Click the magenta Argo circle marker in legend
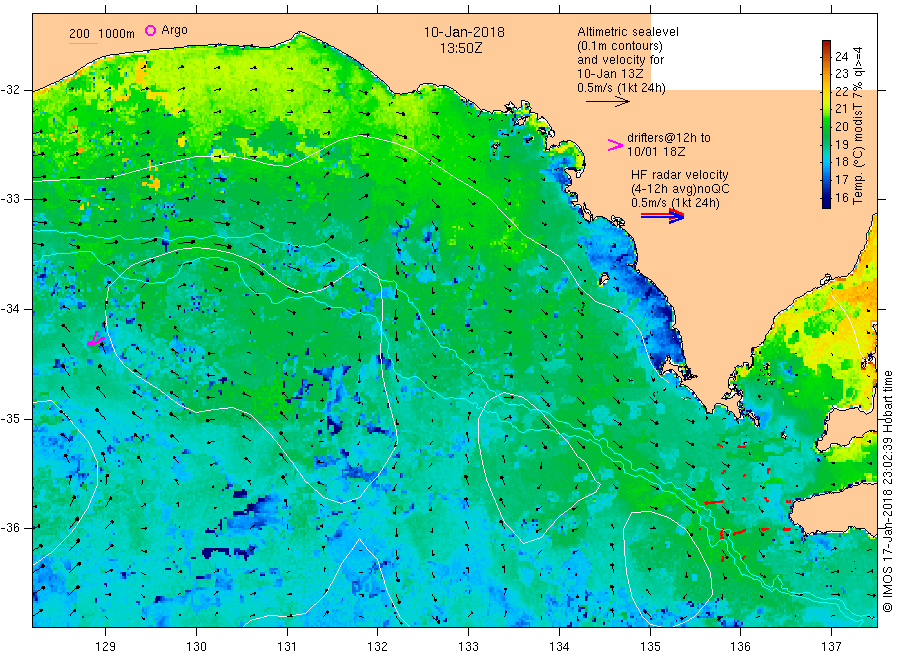Viewport: 900px width, 660px height. (x=150, y=30)
